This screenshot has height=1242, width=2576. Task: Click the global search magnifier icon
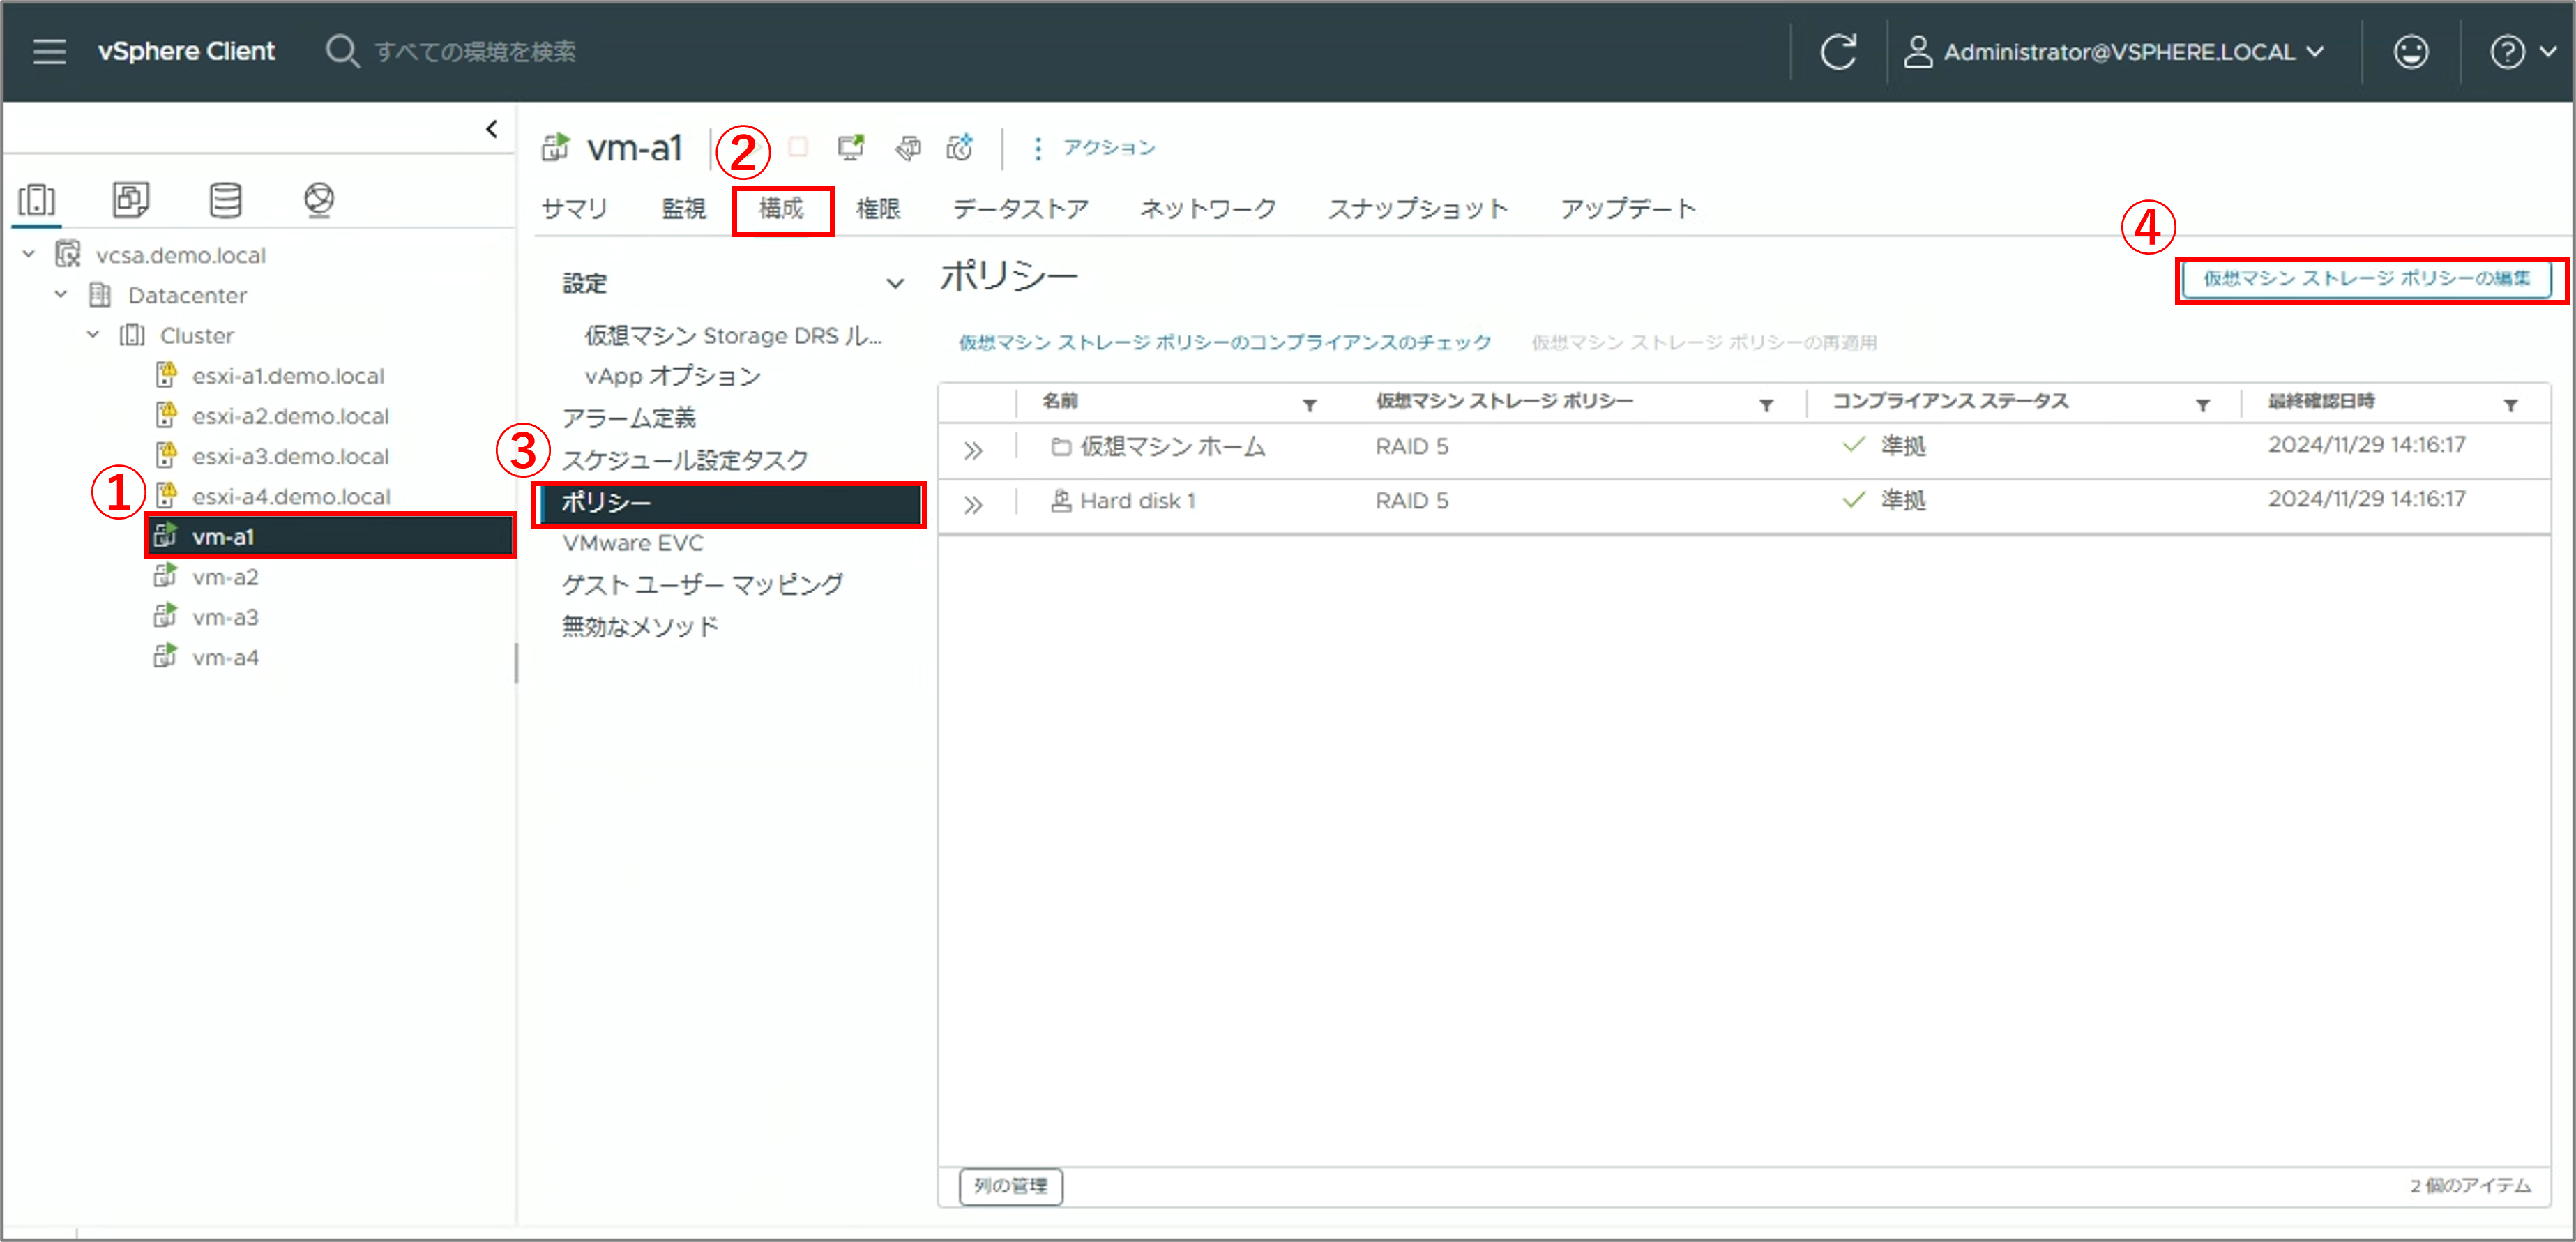342,51
